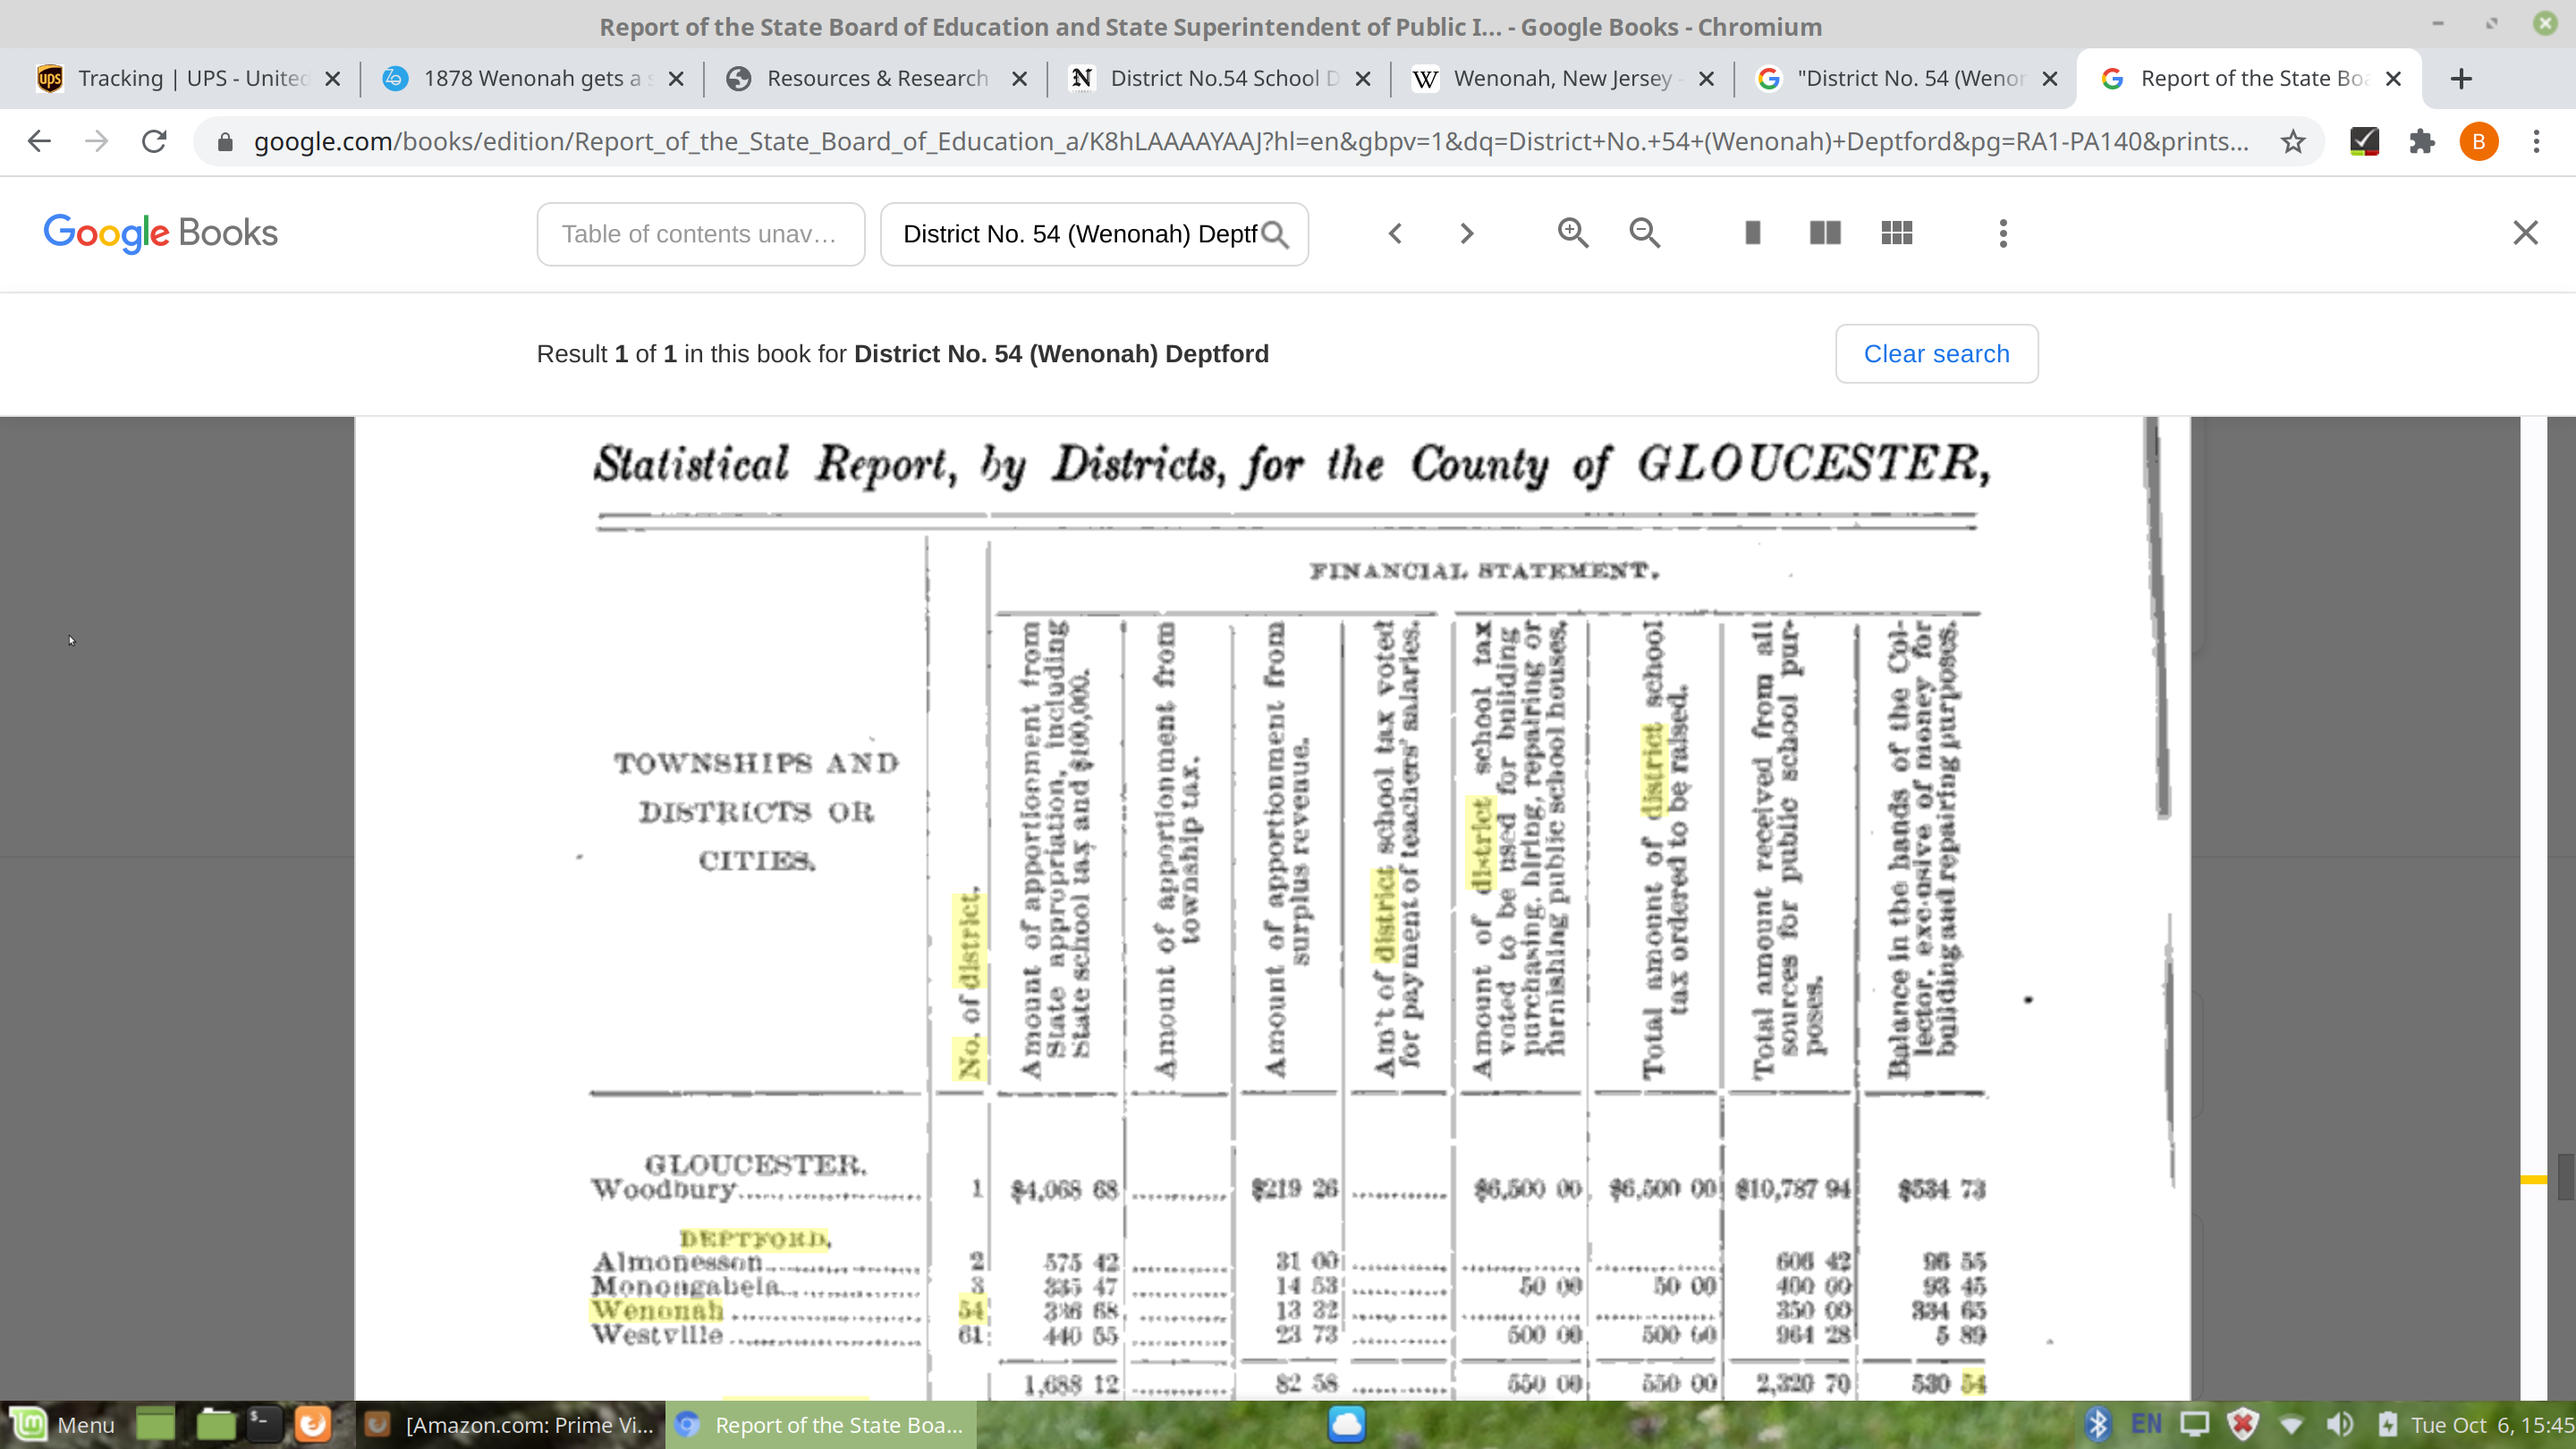Go back to the previous page
Screen dimensions: 2576x1449
coord(39,141)
